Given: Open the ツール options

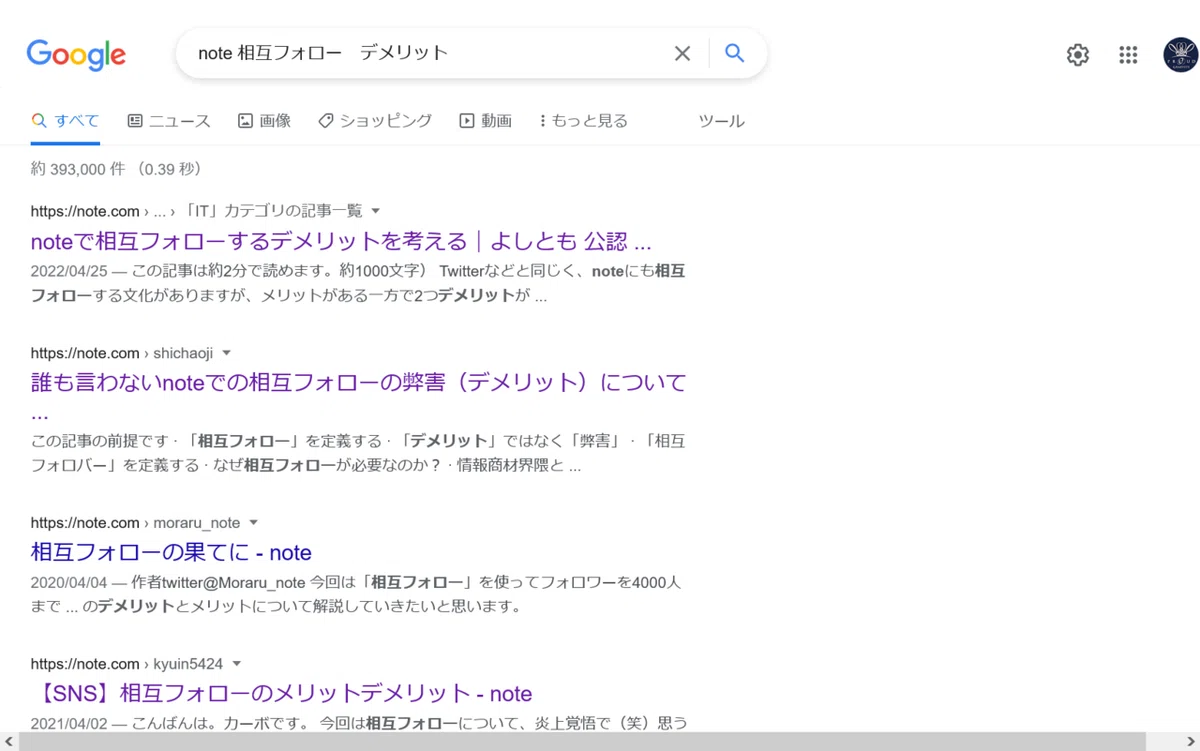Looking at the screenshot, I should click(x=721, y=121).
